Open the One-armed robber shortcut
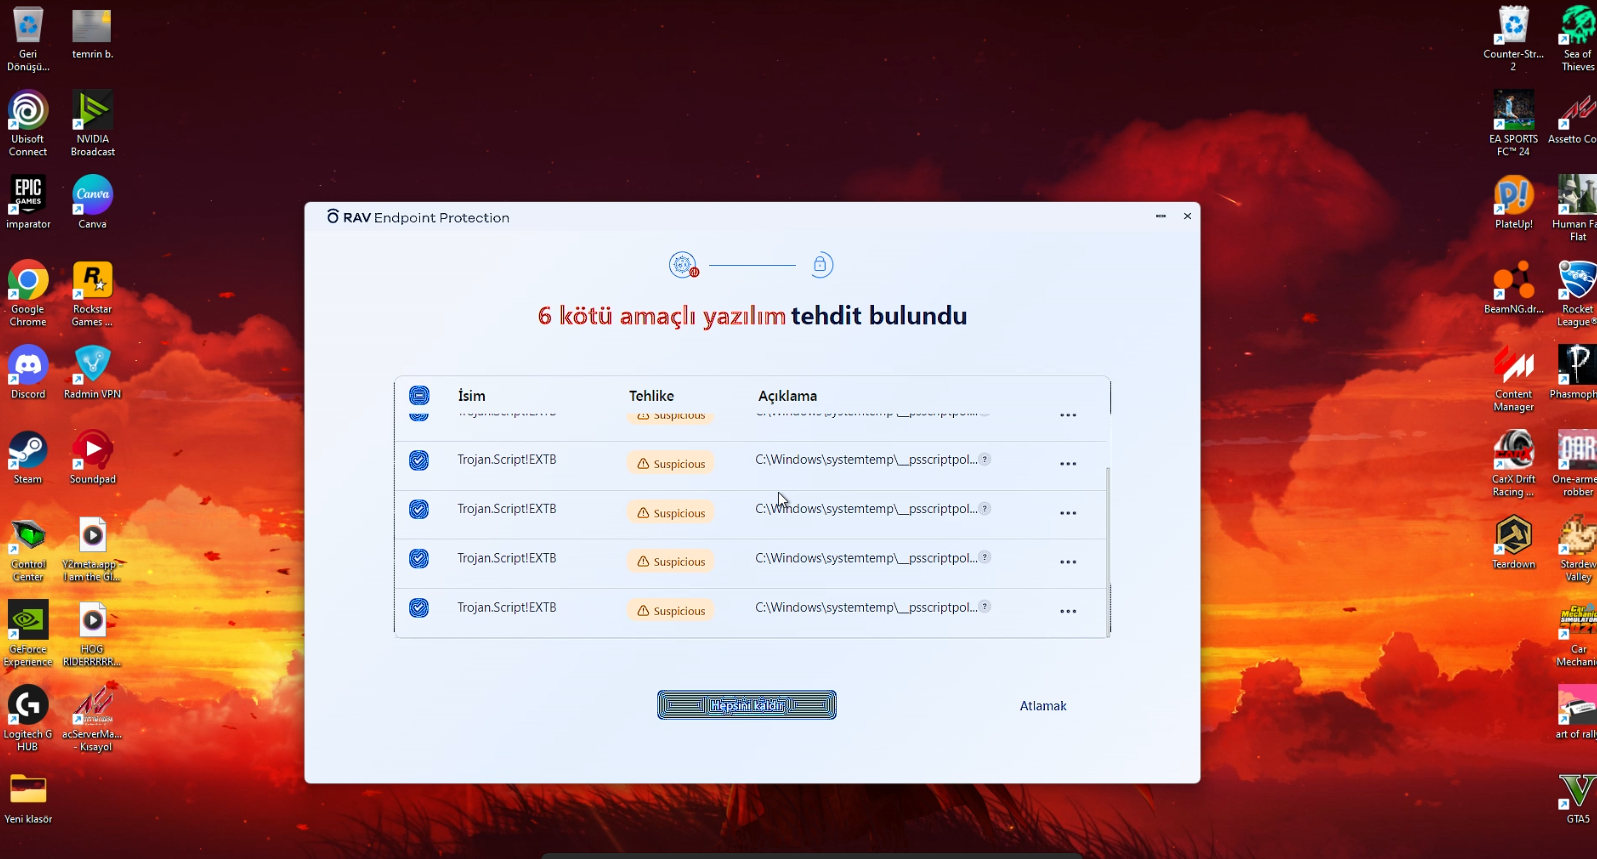This screenshot has height=859, width=1597. click(x=1577, y=464)
